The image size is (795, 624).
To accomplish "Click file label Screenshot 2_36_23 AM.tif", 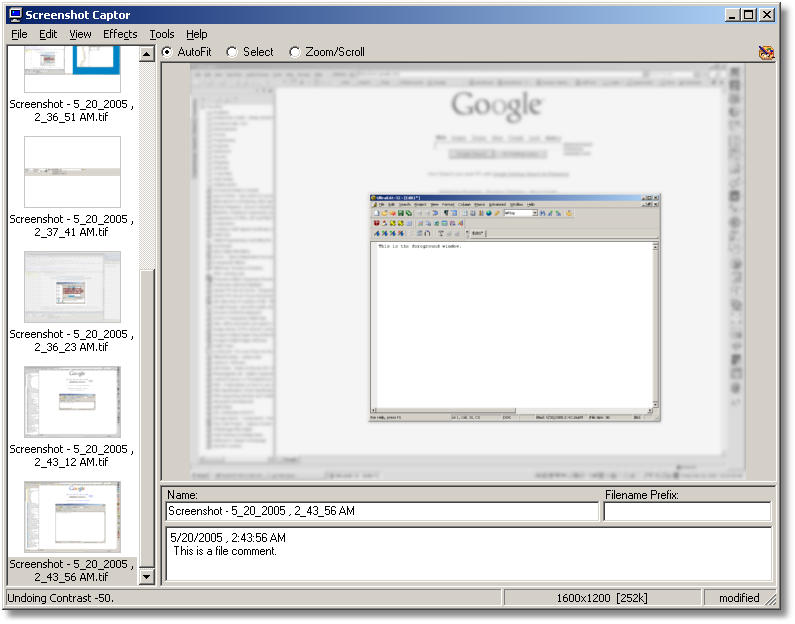I will (x=71, y=341).
